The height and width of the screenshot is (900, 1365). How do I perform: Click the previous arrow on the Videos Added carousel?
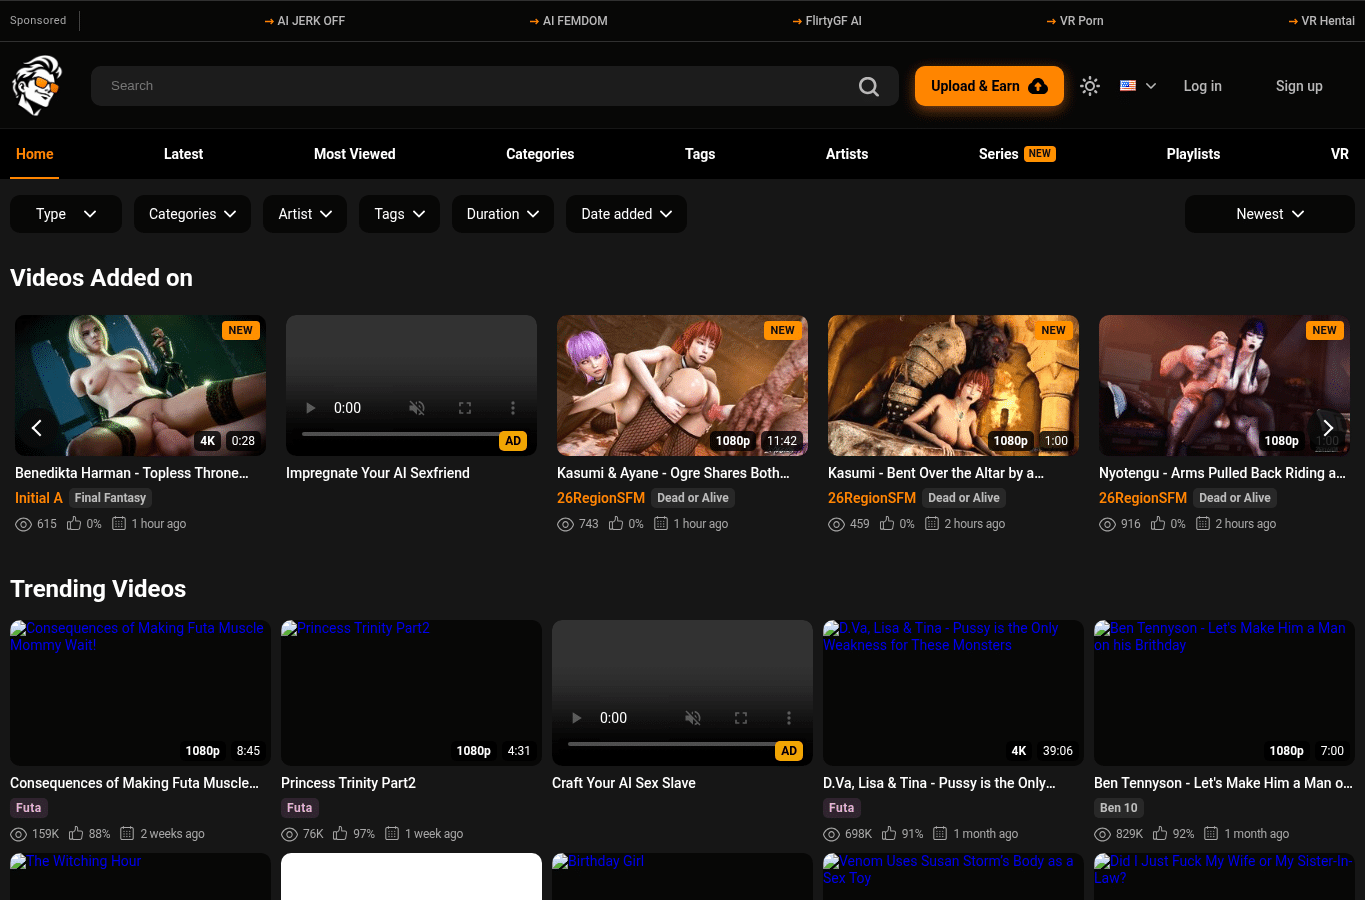tap(37, 428)
